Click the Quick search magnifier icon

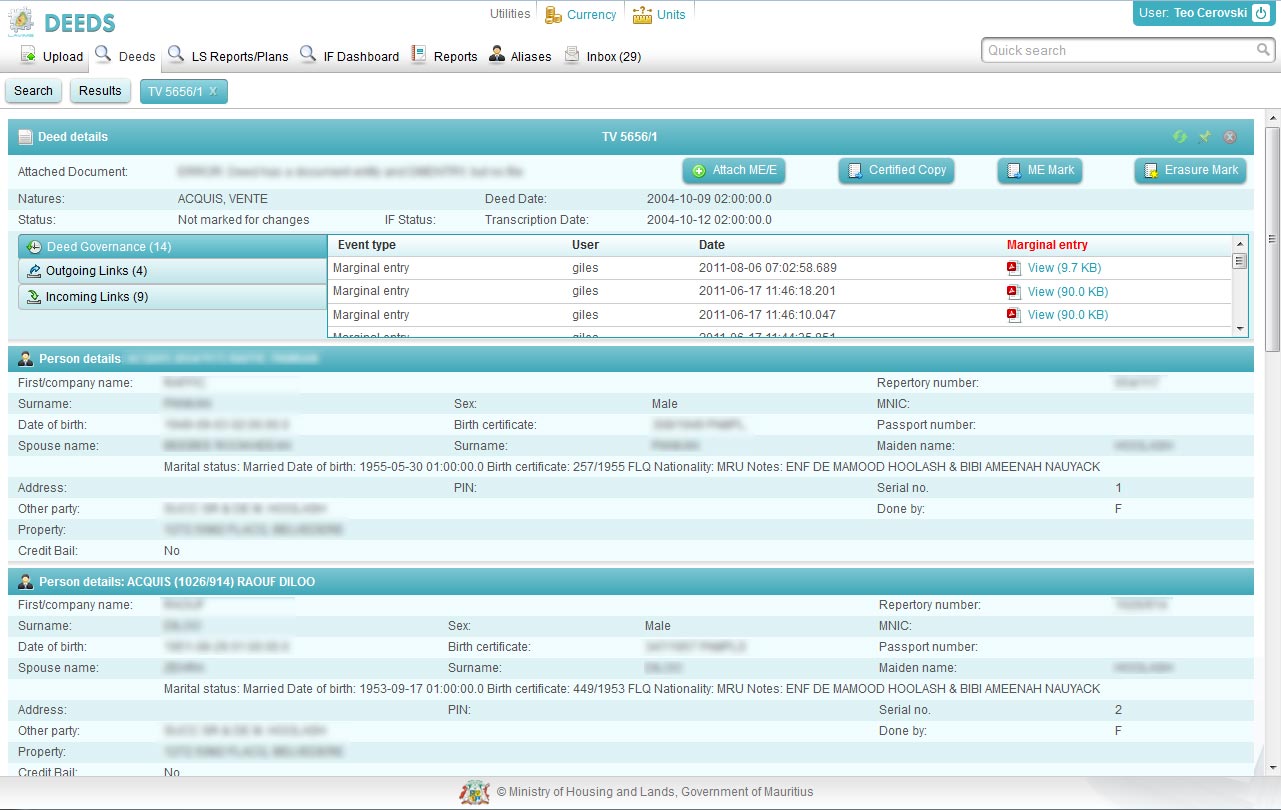click(x=1264, y=50)
